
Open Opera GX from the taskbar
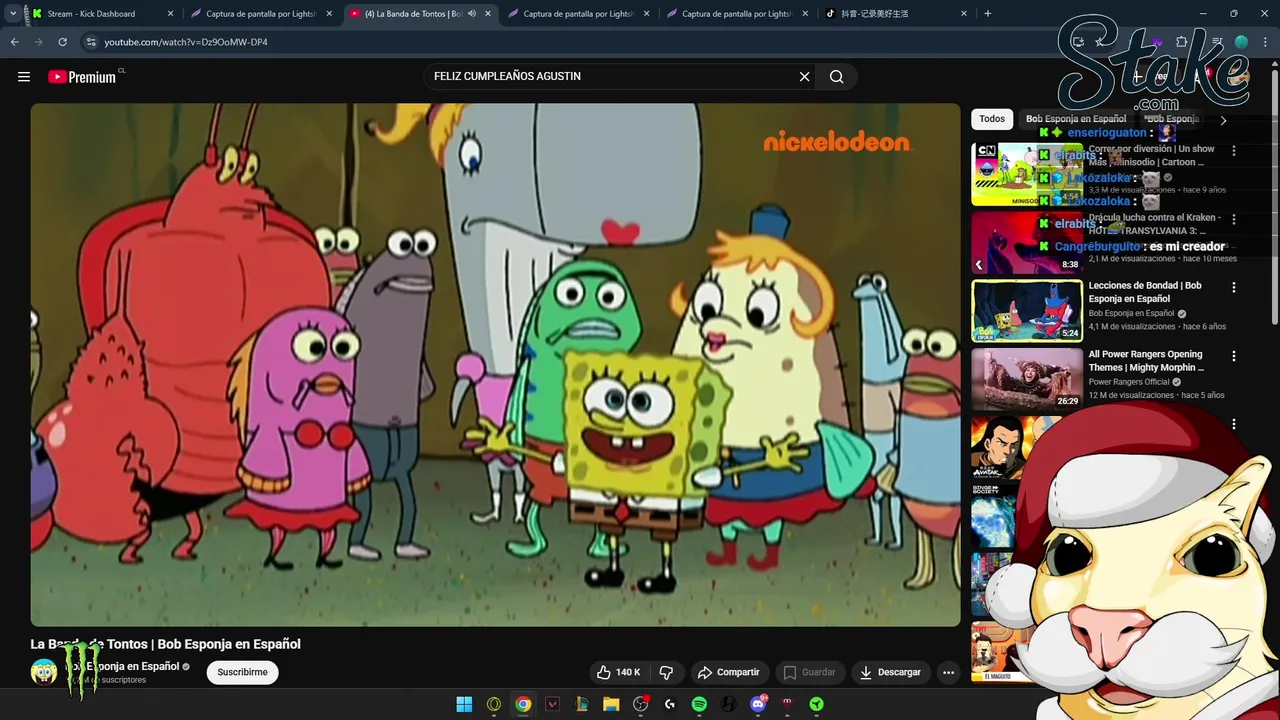(494, 704)
